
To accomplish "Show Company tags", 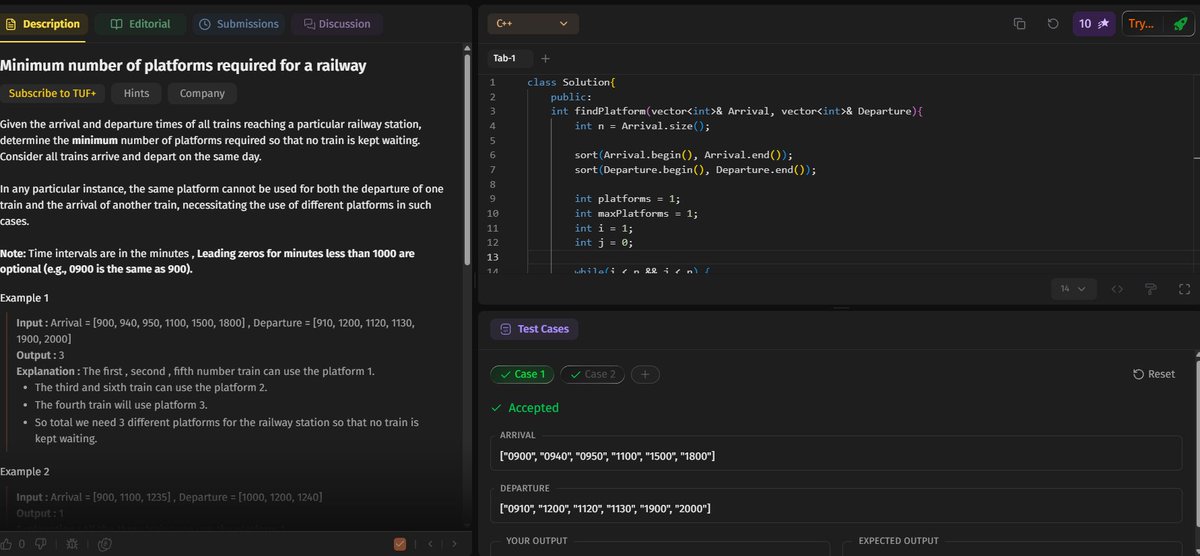I will (202, 94).
